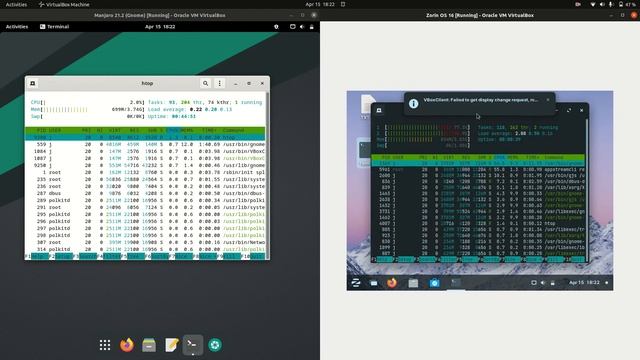
Task: Show applications grid in Manjaro dock
Action: (x=105, y=345)
